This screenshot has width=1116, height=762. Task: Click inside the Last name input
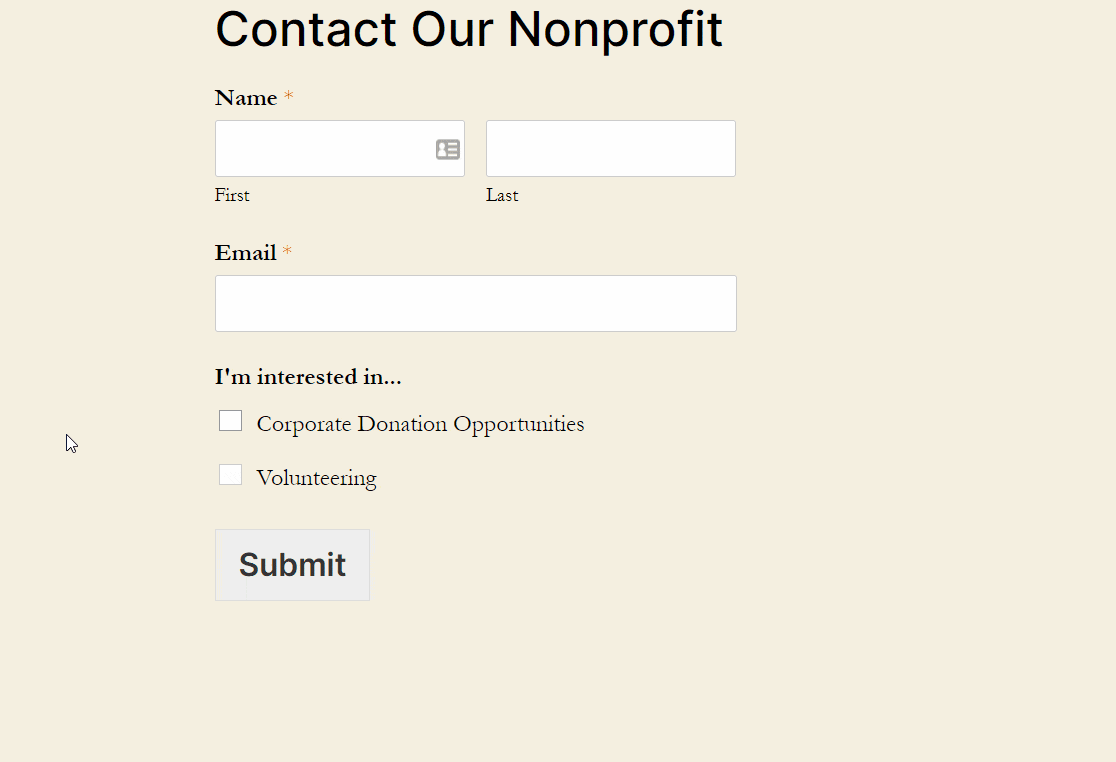(x=610, y=148)
